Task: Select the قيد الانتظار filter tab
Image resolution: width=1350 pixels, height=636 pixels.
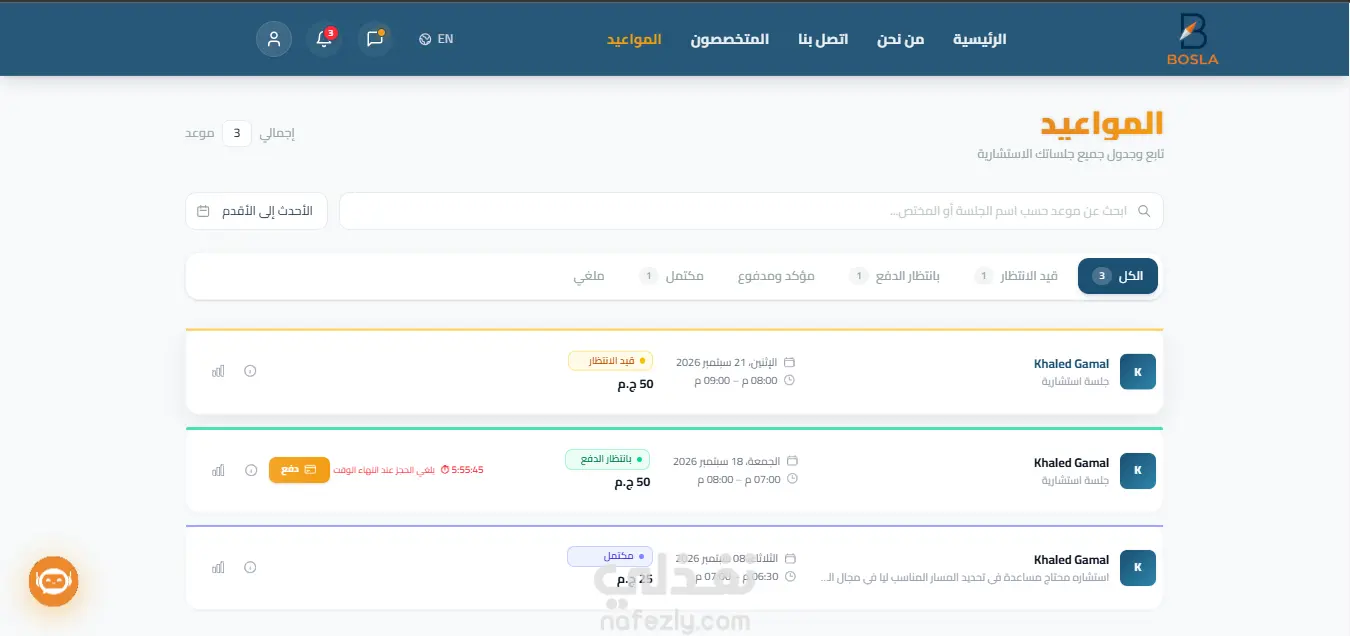Action: pos(1016,276)
